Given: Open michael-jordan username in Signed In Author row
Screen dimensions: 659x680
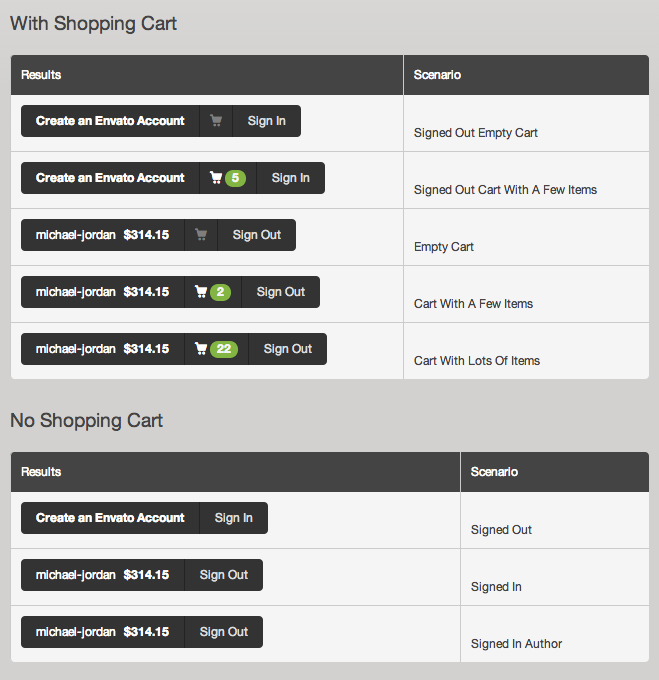Looking at the screenshot, I should (76, 632).
